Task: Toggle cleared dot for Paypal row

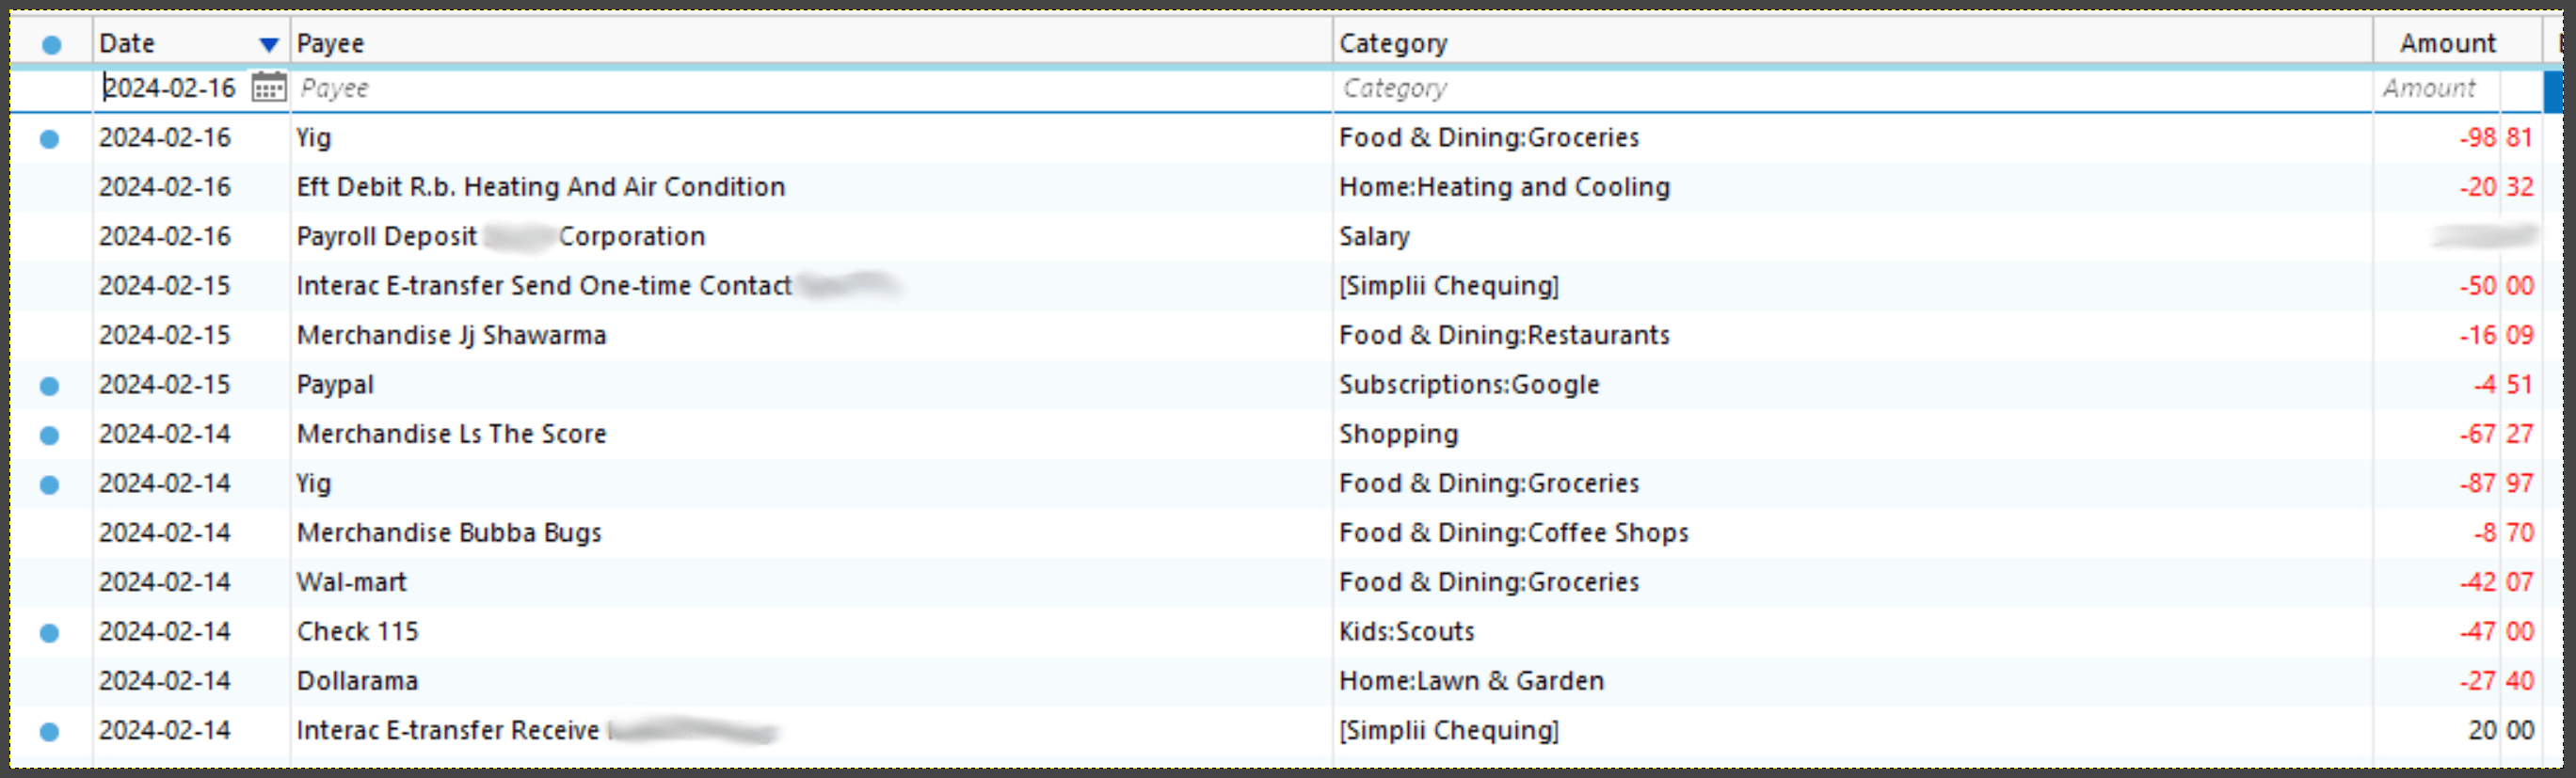Action: [x=49, y=386]
